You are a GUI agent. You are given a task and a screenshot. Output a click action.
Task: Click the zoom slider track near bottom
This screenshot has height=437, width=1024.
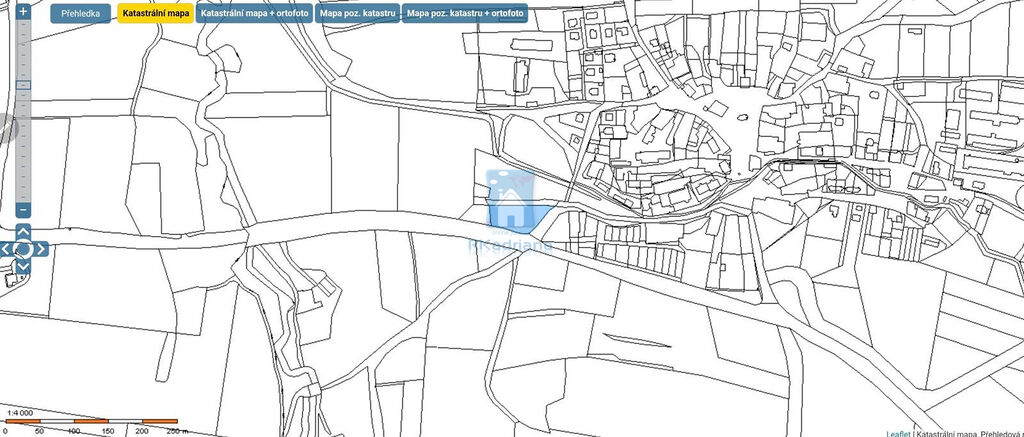(24, 185)
